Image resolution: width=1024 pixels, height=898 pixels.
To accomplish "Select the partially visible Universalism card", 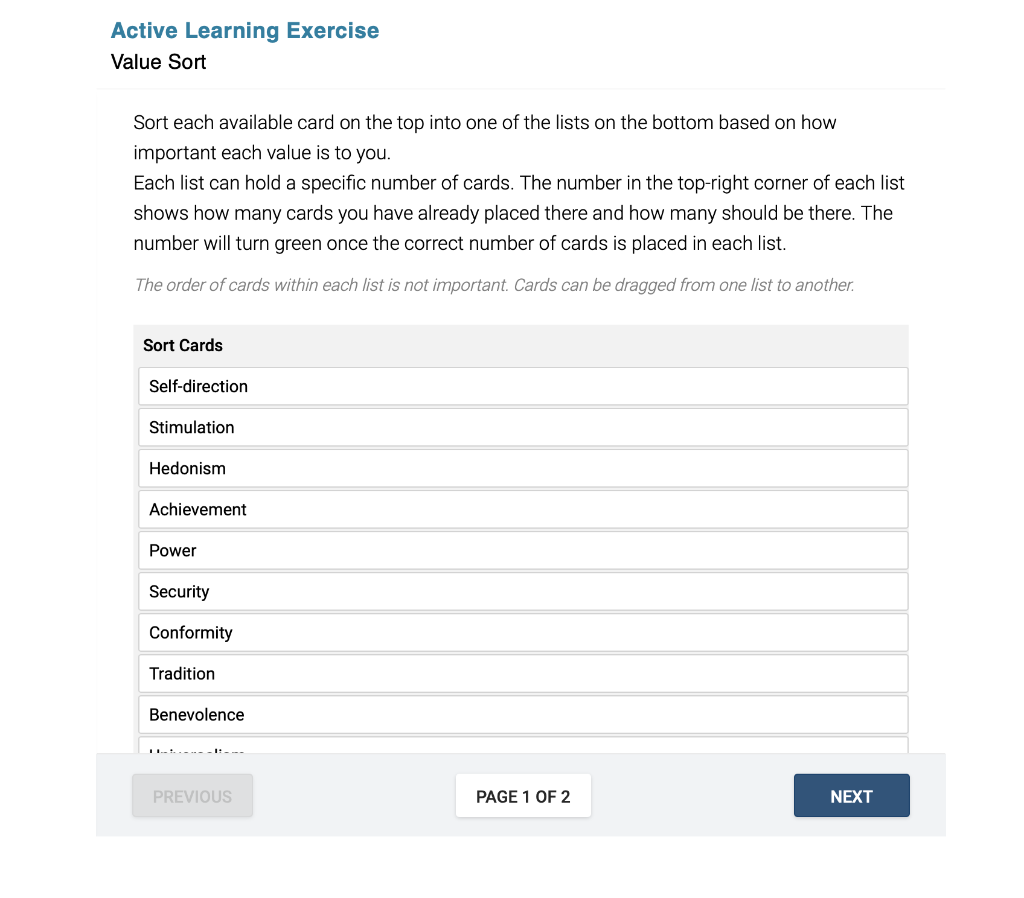I will [x=522, y=751].
